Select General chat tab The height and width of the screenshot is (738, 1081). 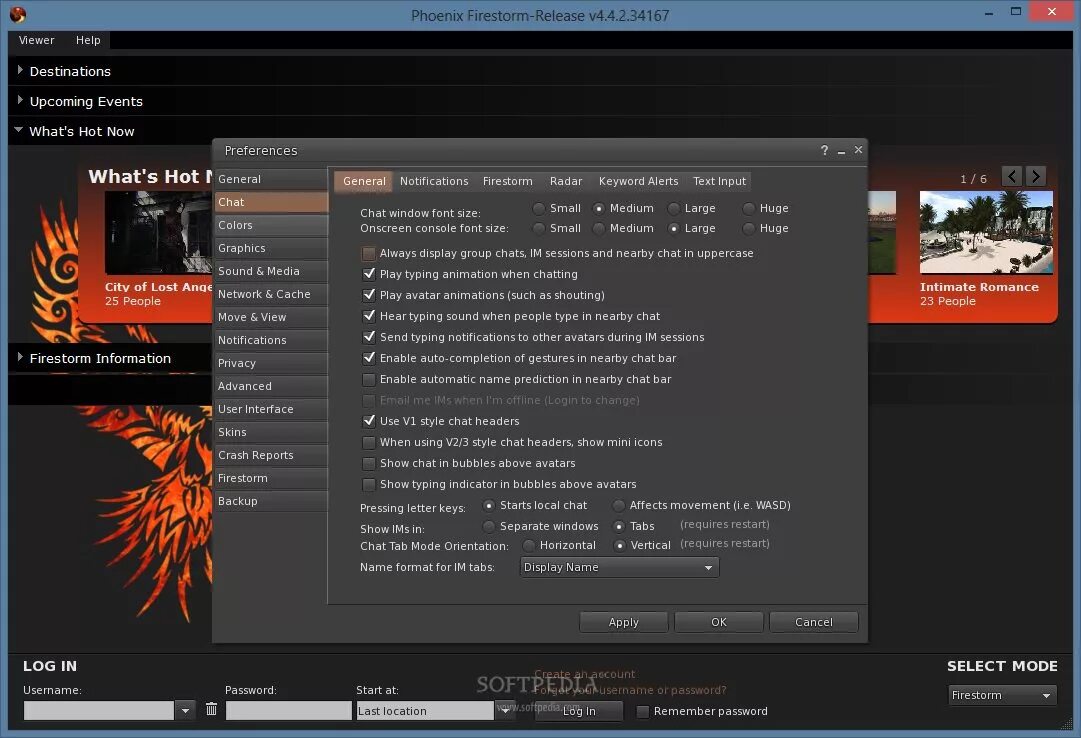(364, 181)
